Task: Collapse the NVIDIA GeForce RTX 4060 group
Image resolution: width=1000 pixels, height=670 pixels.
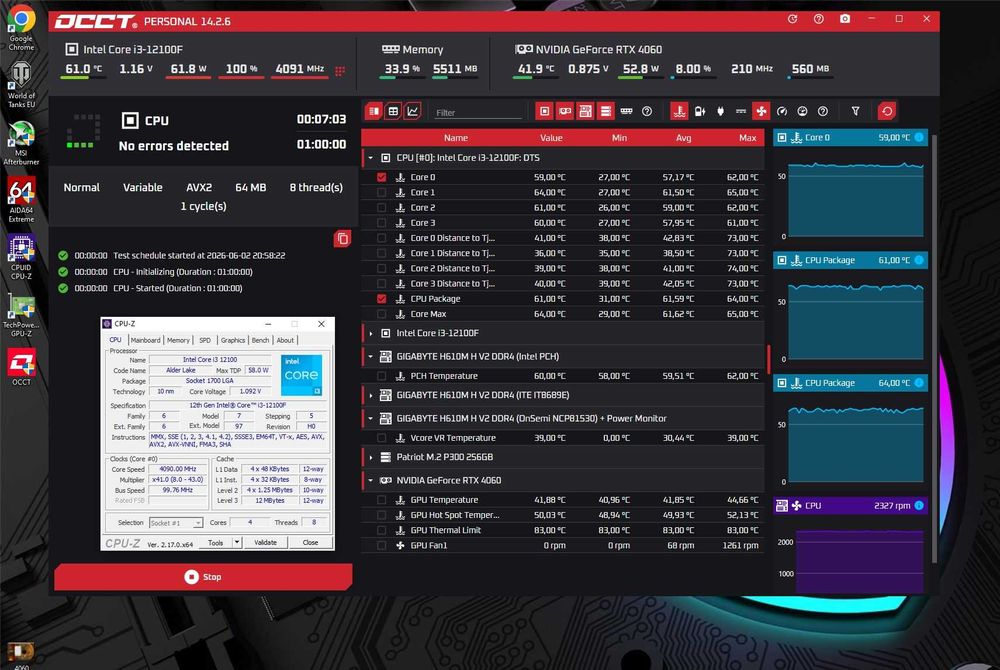Action: [371, 481]
